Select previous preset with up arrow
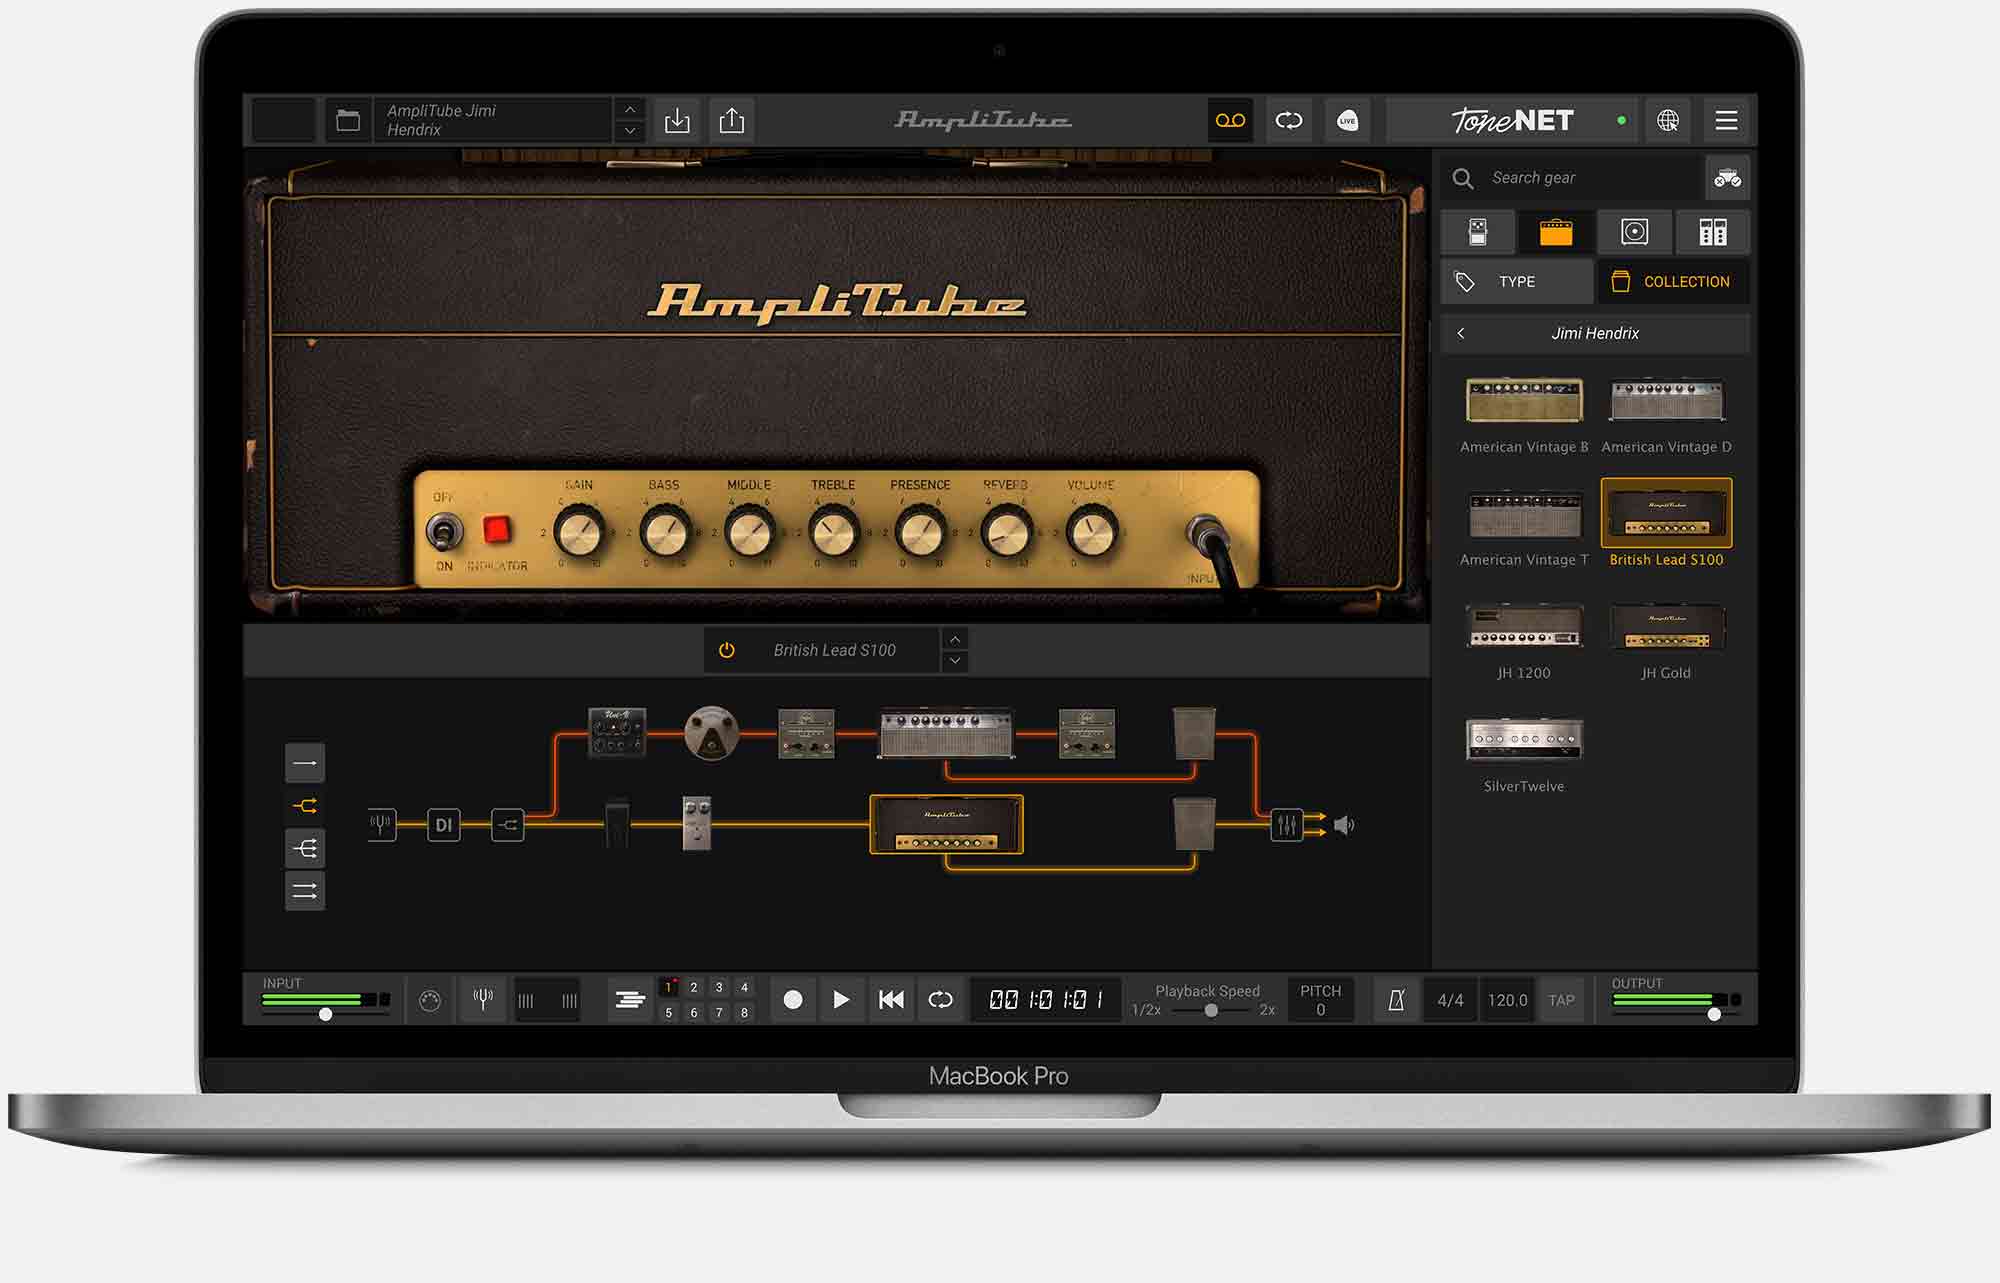The image size is (2000, 1283). [x=629, y=109]
